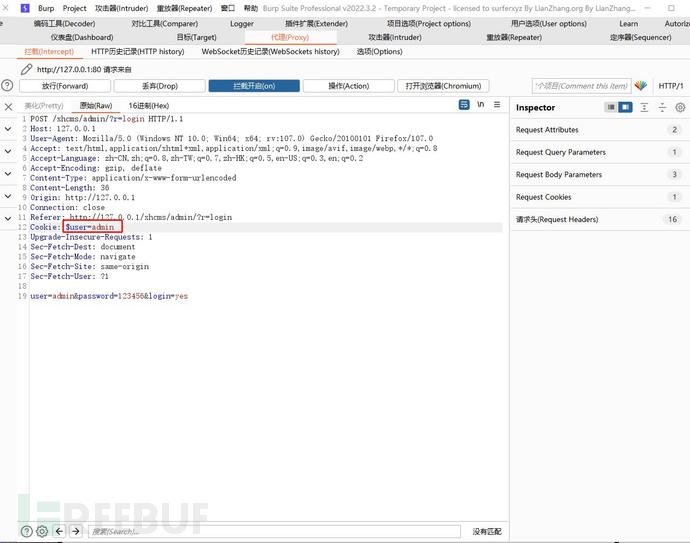Open the editor hamburger menu icon
This screenshot has width=690, height=543.
click(497, 105)
